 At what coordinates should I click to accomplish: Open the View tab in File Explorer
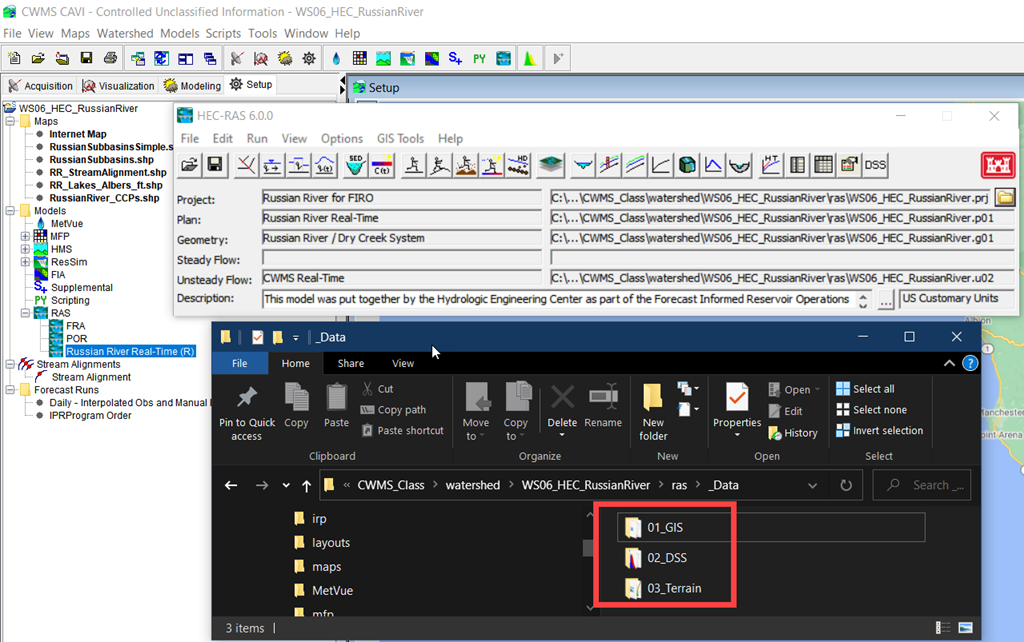pos(403,363)
